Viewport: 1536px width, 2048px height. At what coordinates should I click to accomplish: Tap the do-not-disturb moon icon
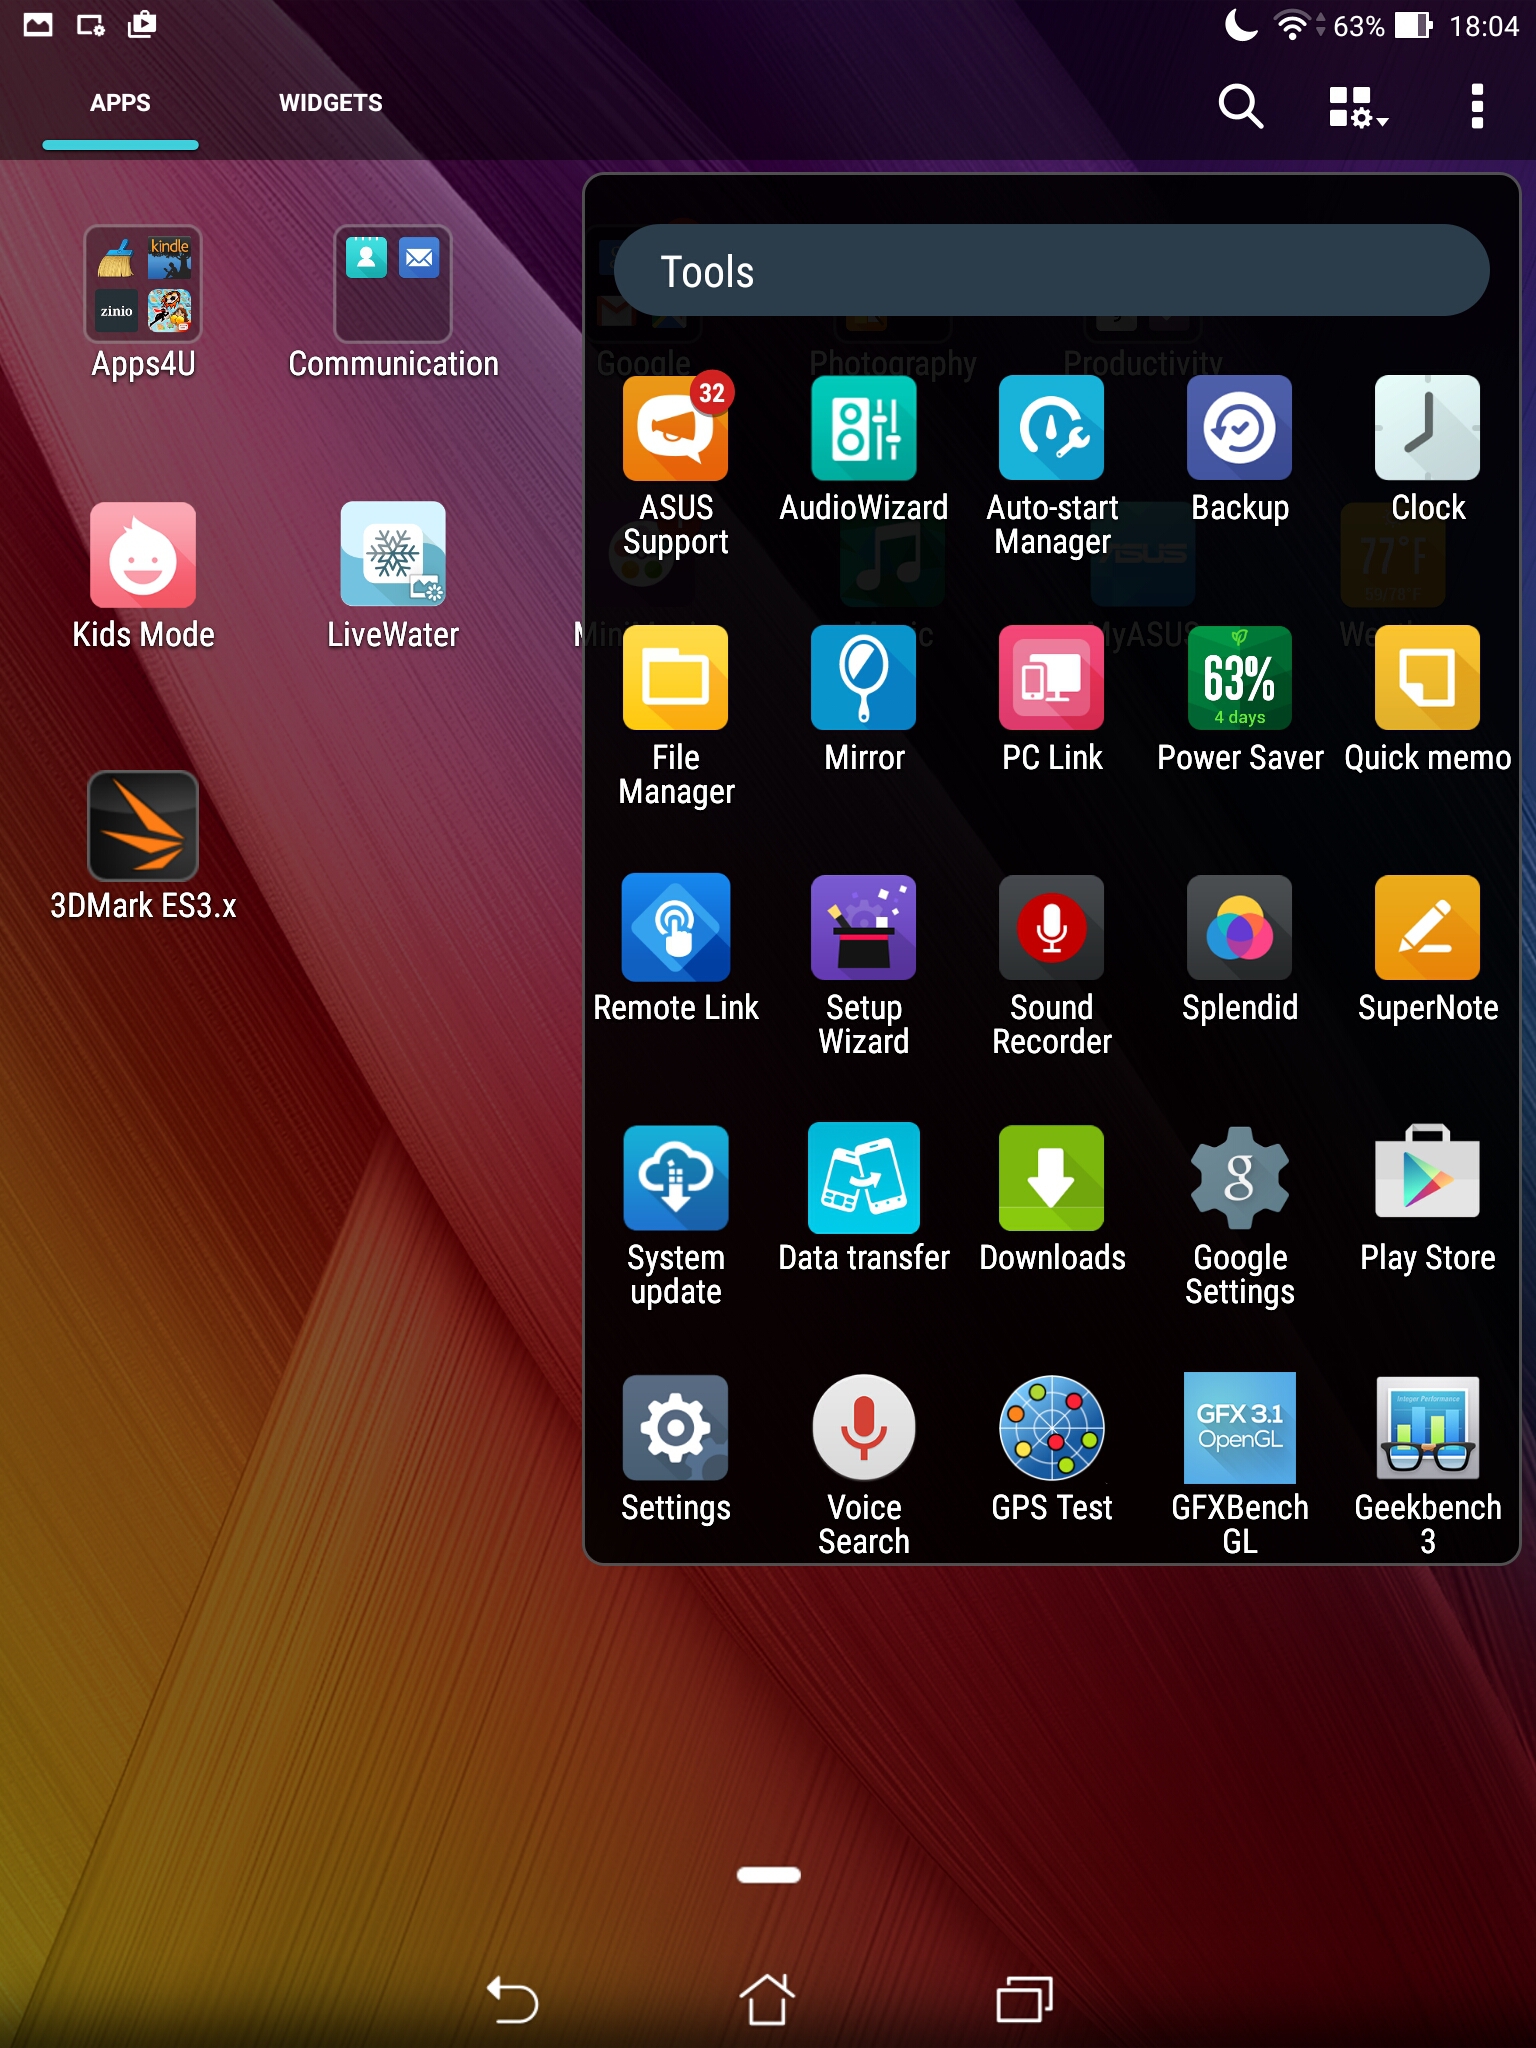tap(1241, 25)
